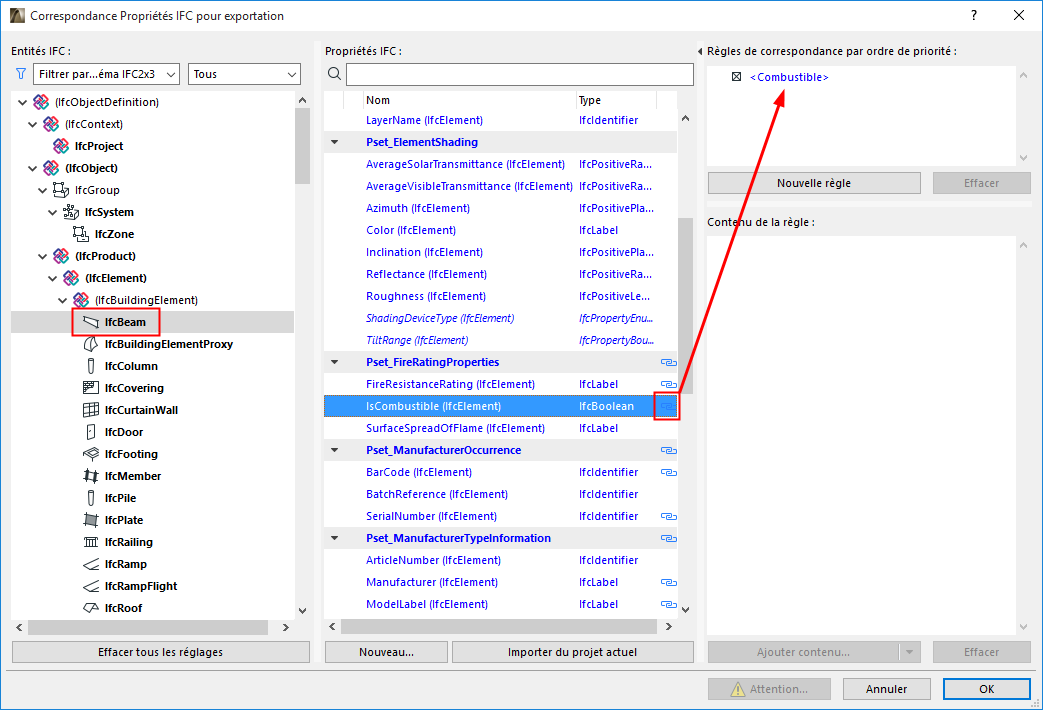Select the SurfaceSpreadOfFlame (IfcElement) row
Image resolution: width=1043 pixels, height=710 pixels.
[x=500, y=428]
